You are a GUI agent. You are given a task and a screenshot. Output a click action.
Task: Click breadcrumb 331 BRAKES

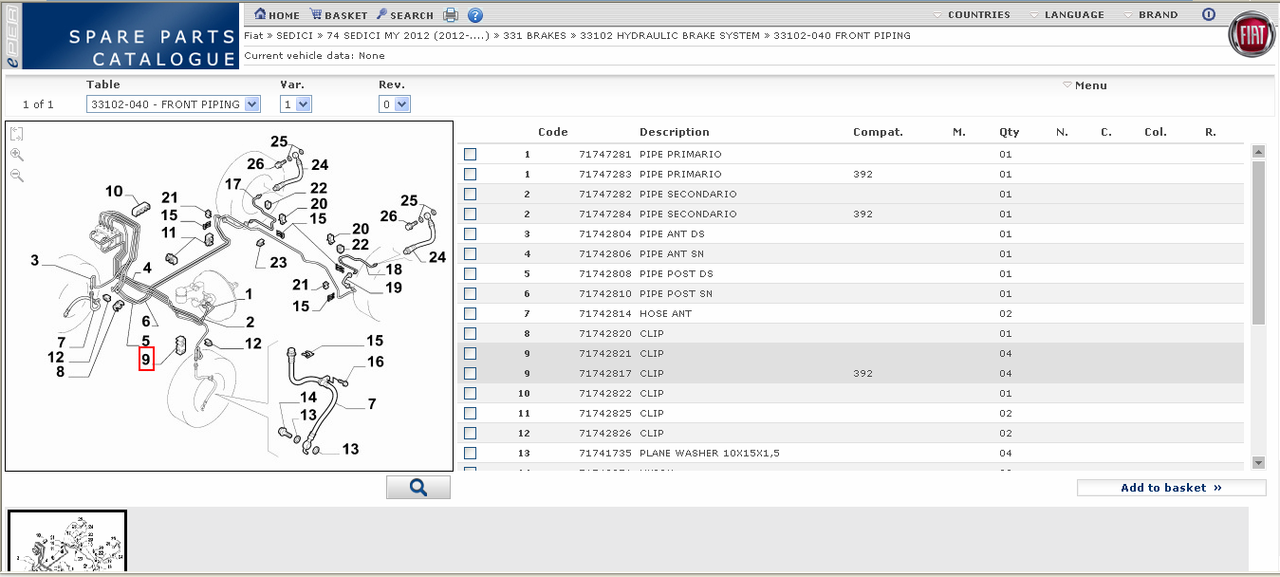pyautogui.click(x=534, y=36)
